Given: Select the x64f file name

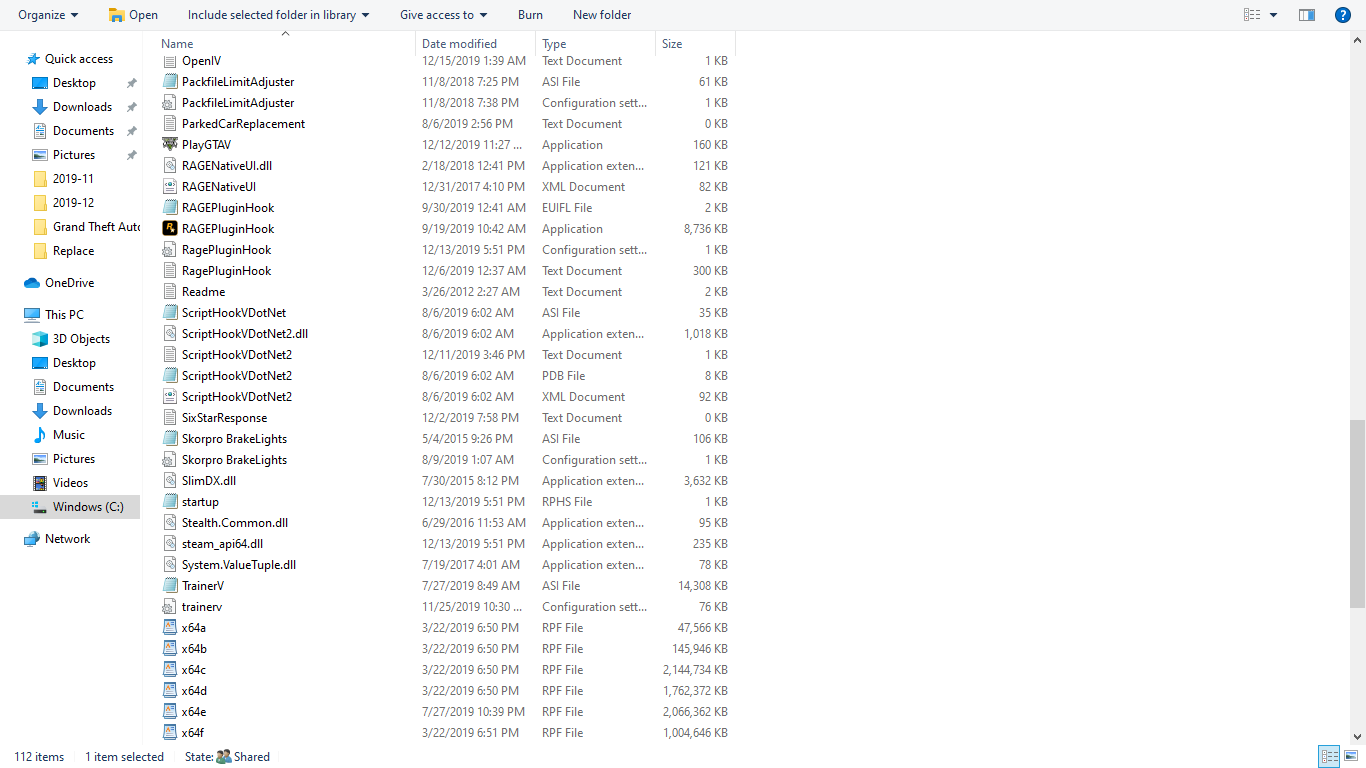Looking at the screenshot, I should (x=193, y=733).
